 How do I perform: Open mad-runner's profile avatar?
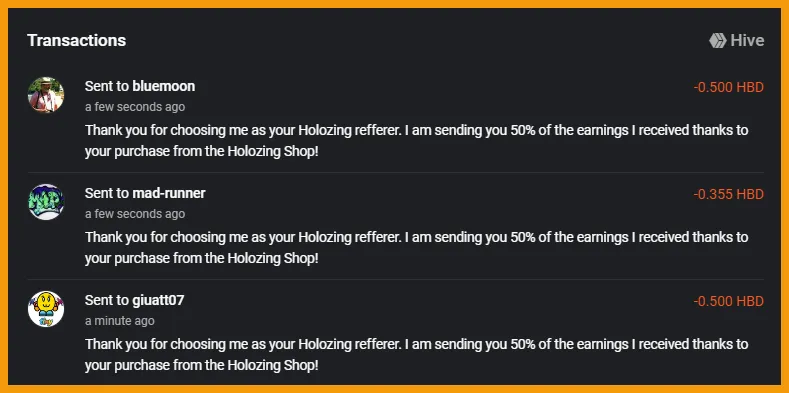[x=46, y=202]
